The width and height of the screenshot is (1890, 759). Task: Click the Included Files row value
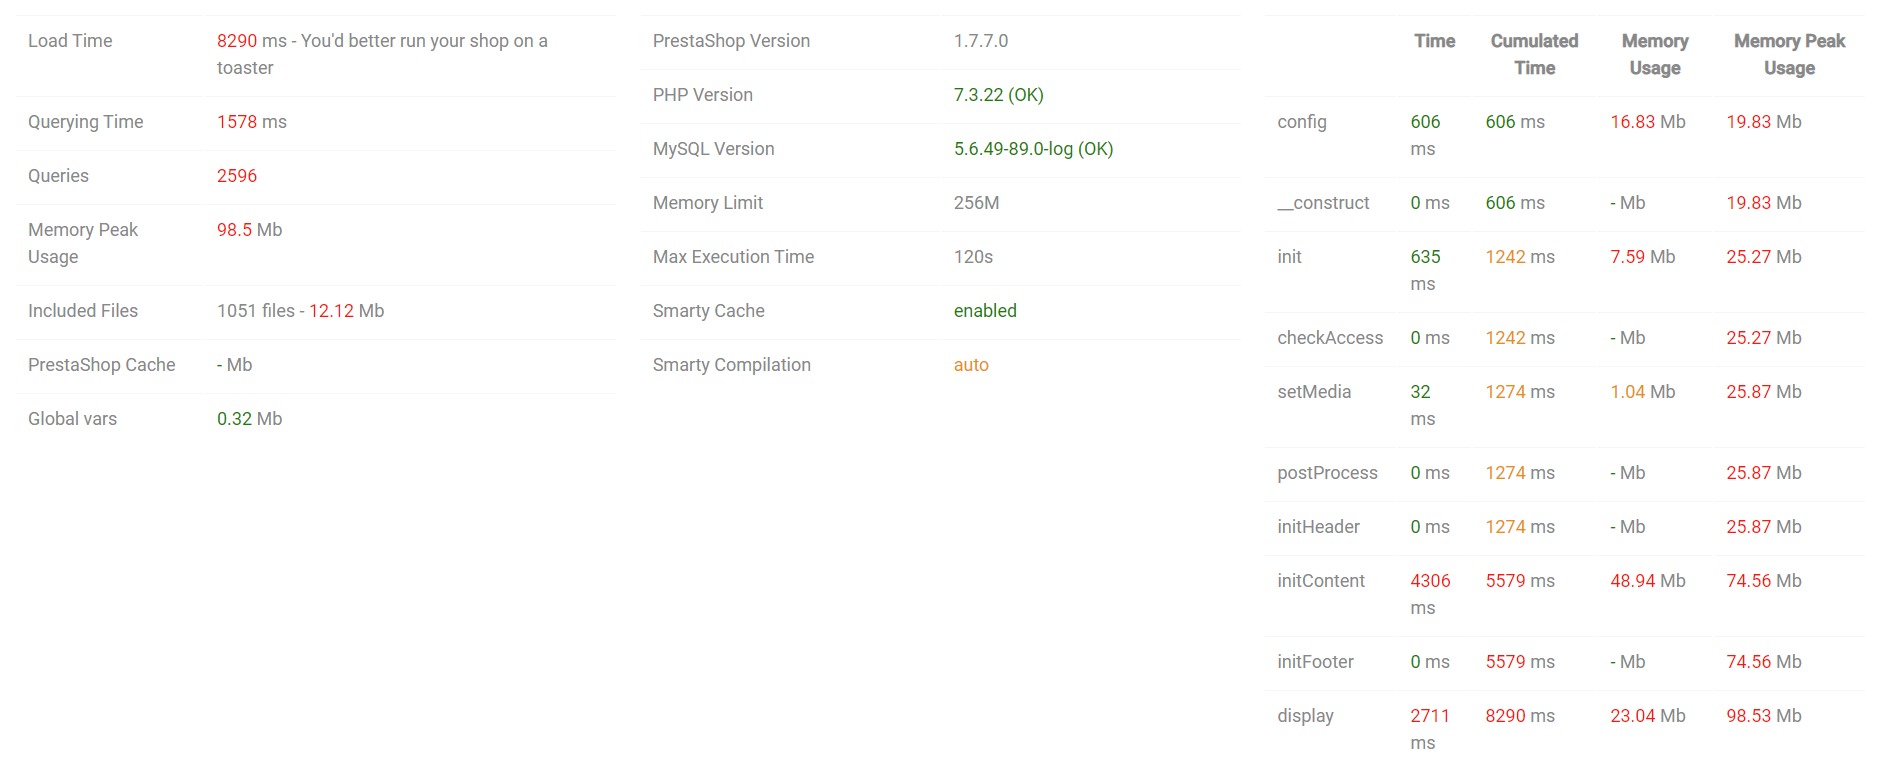click(x=300, y=311)
